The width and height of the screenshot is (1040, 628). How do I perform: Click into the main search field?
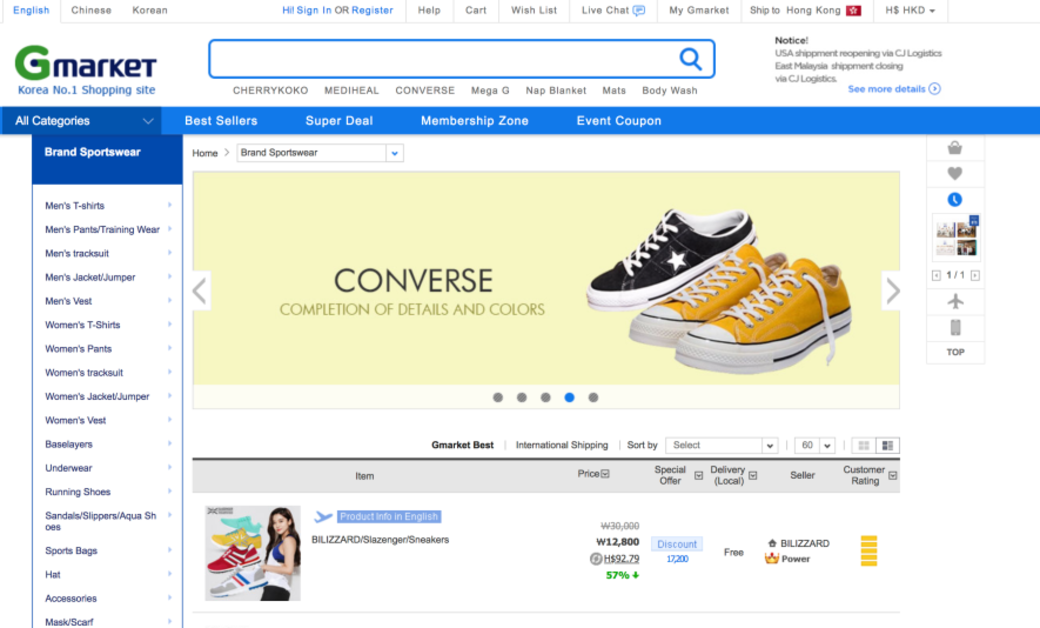coord(444,59)
